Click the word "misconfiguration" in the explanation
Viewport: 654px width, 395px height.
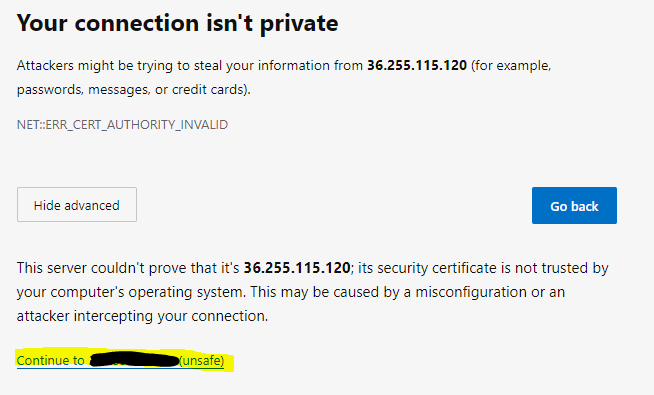click(471, 292)
